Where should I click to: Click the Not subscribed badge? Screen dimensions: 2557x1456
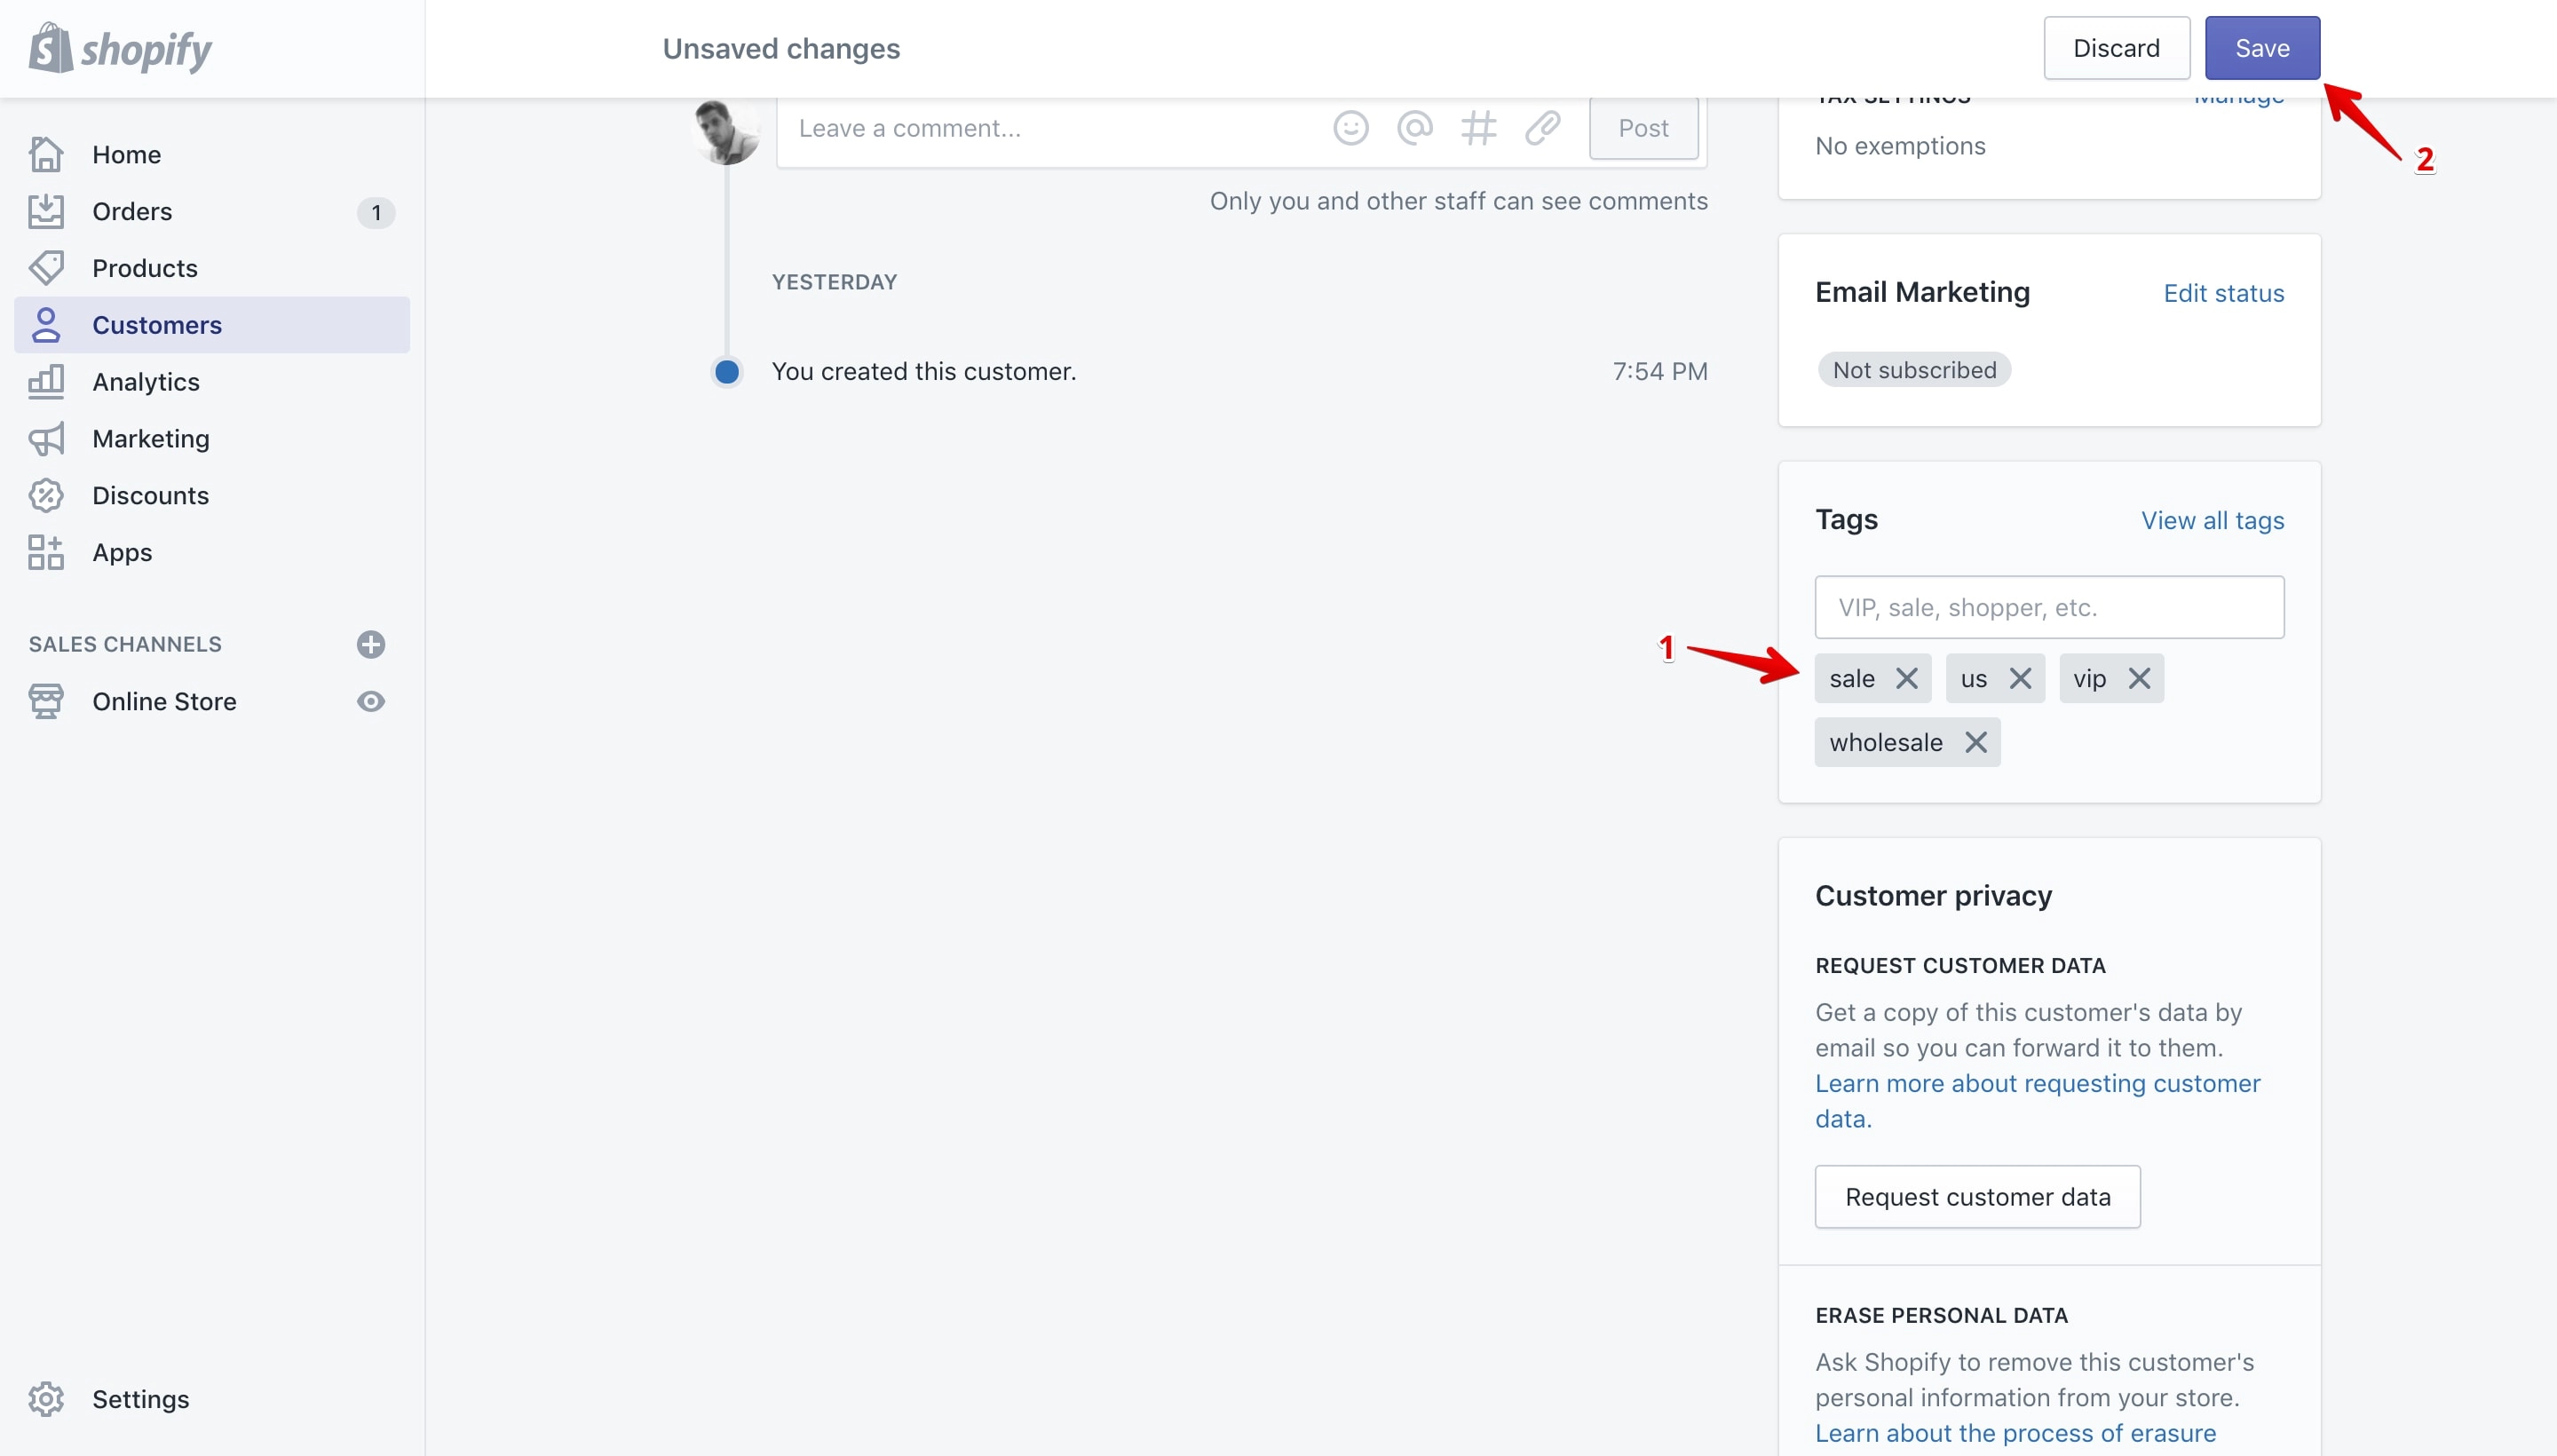coord(1914,370)
